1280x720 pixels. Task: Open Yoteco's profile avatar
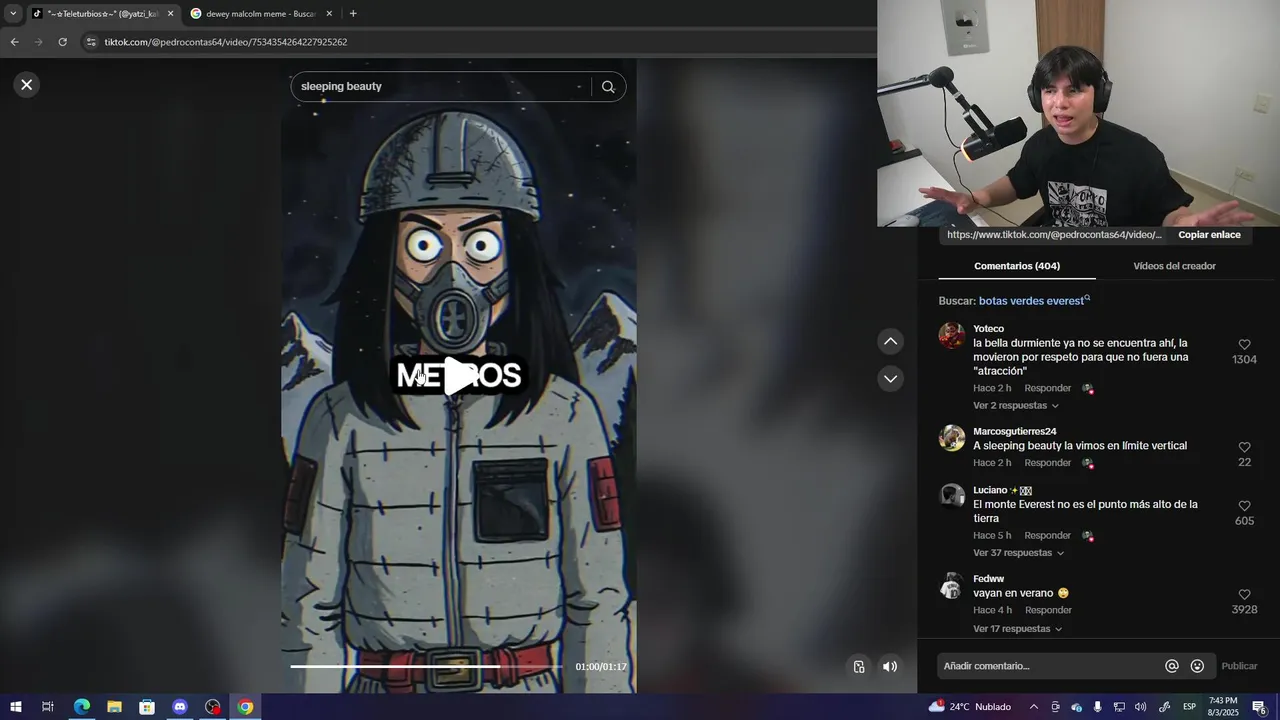pyautogui.click(x=952, y=336)
